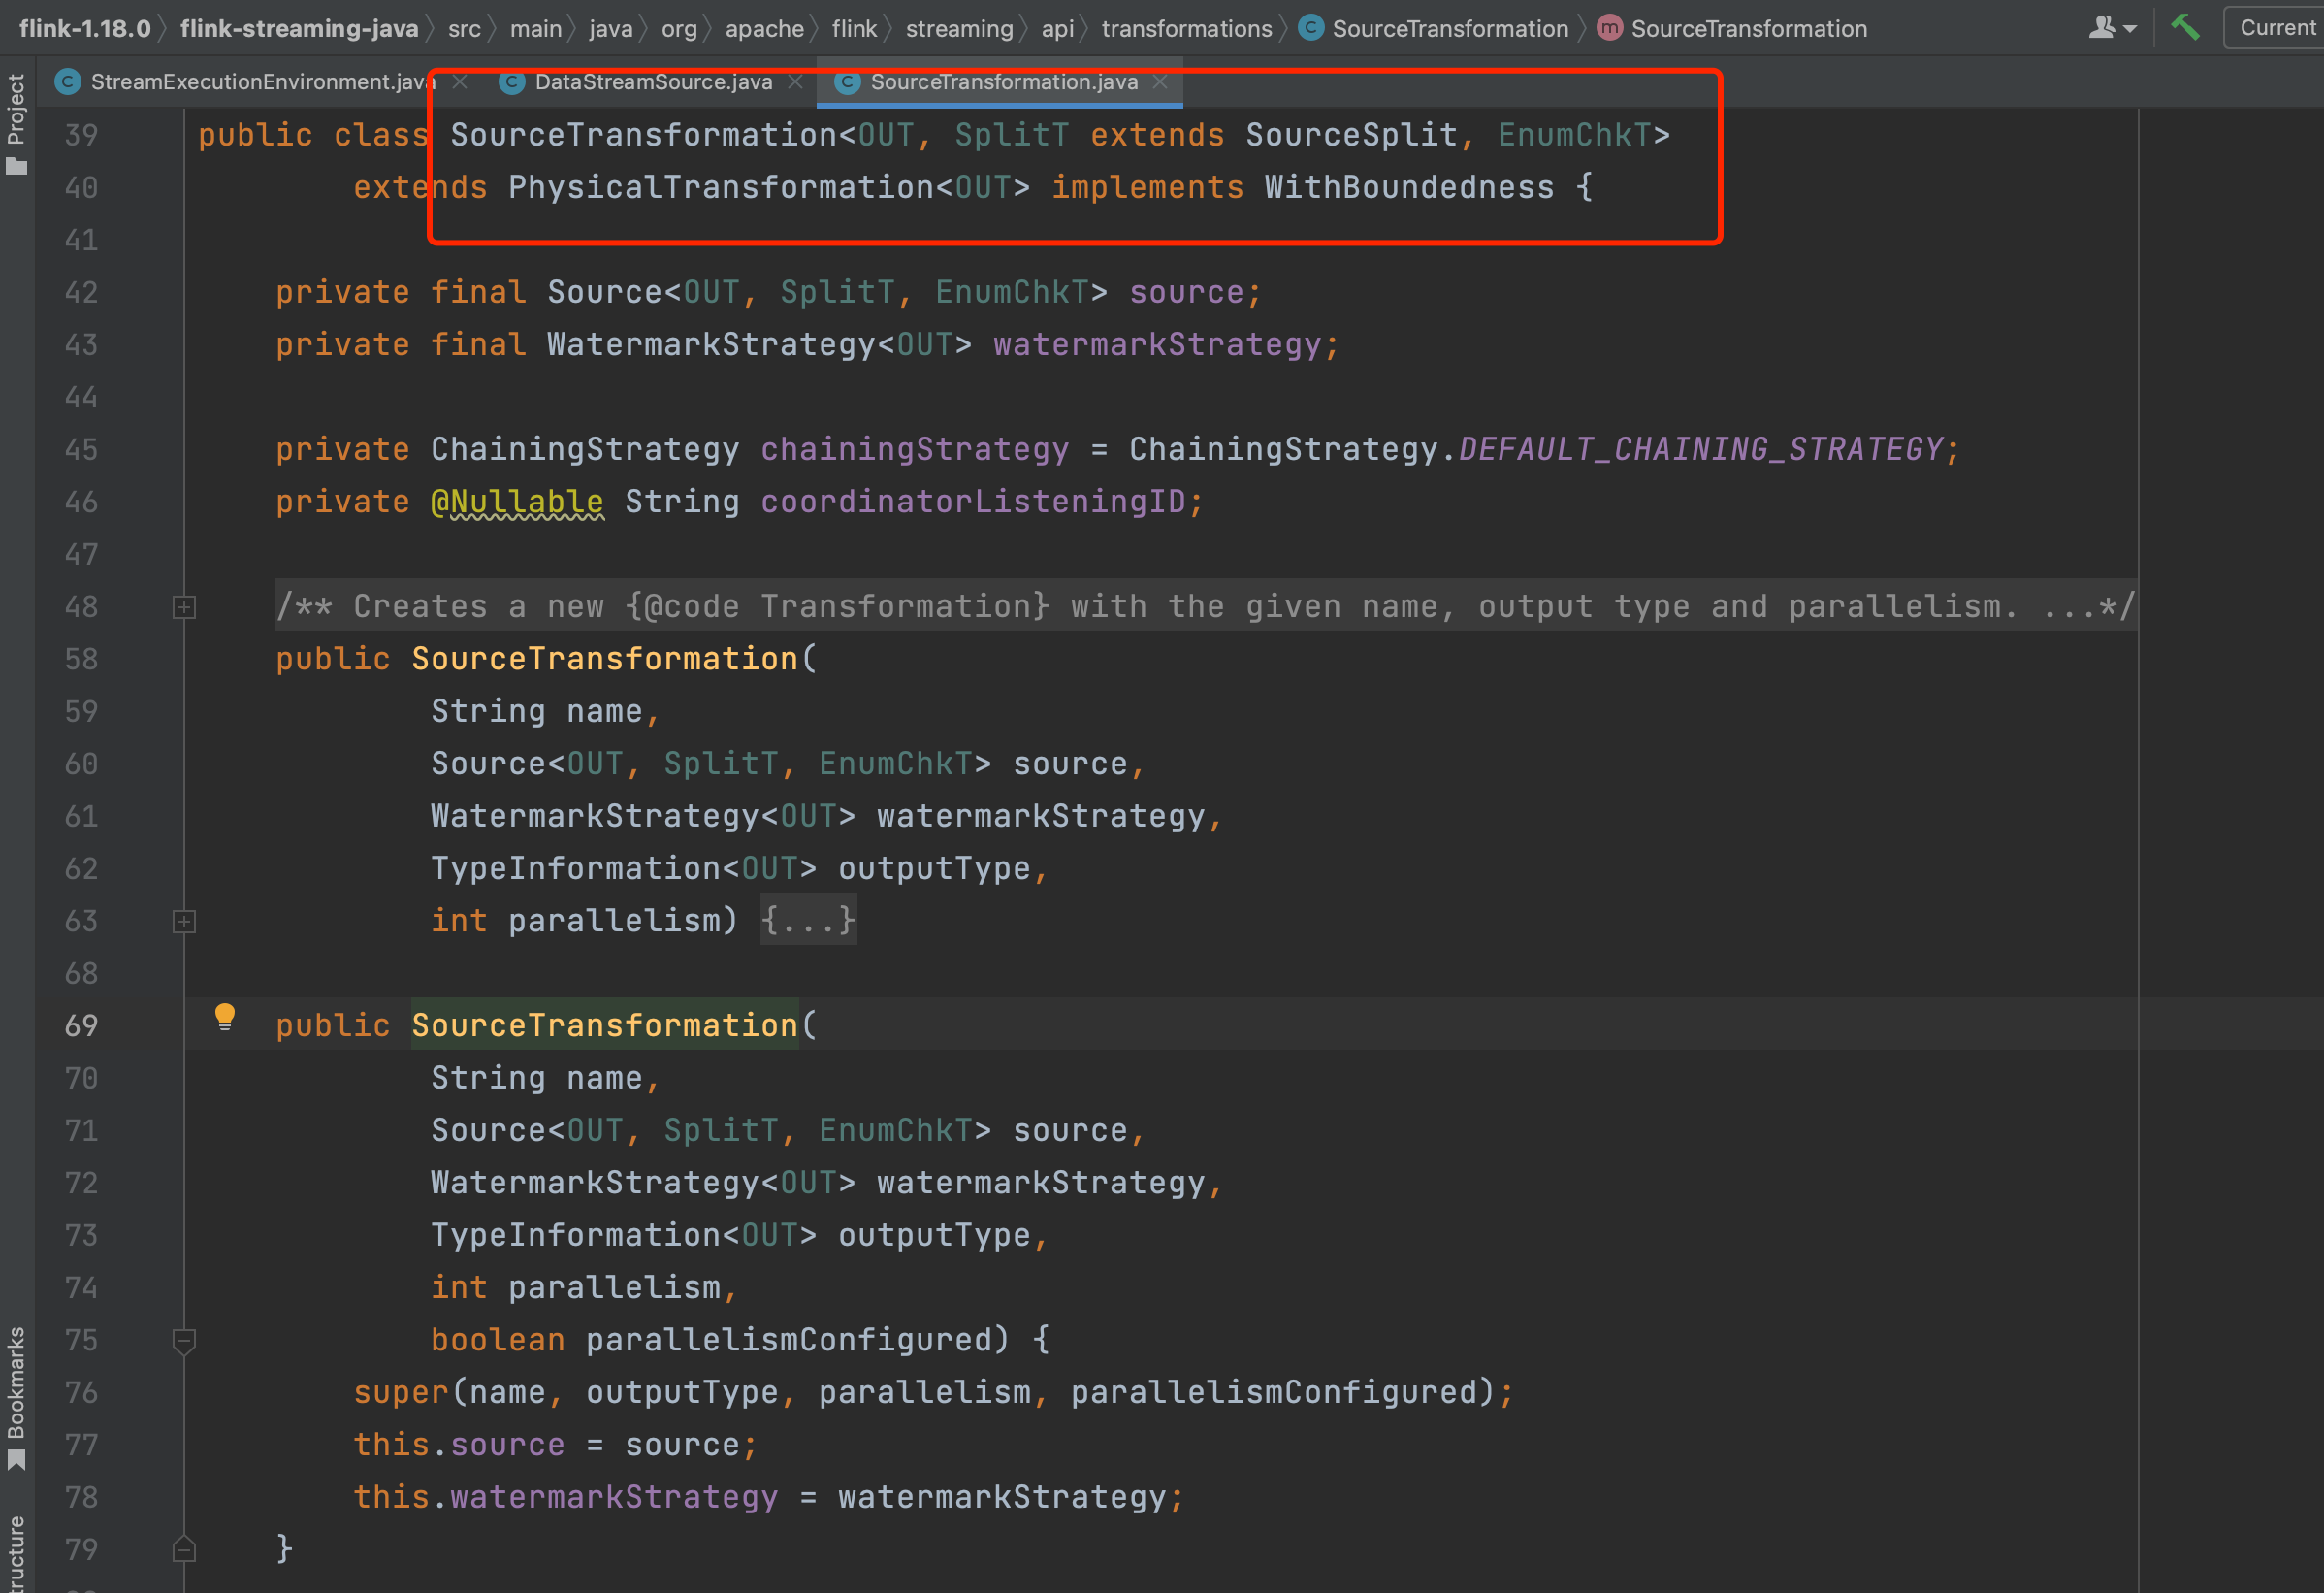The width and height of the screenshot is (2324, 1593).
Task: Expand folded constructor body at line 63
Action: [184, 921]
